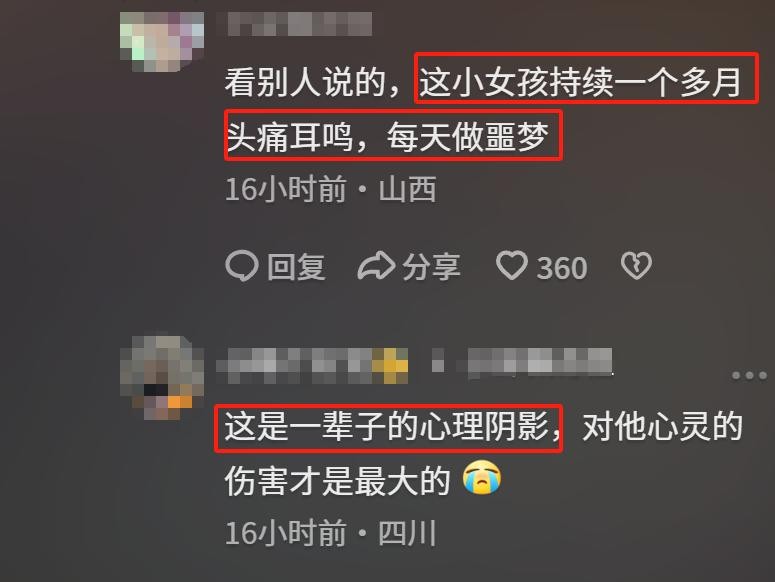Open the second commenter's avatar
The image size is (775, 582).
pos(162,378)
